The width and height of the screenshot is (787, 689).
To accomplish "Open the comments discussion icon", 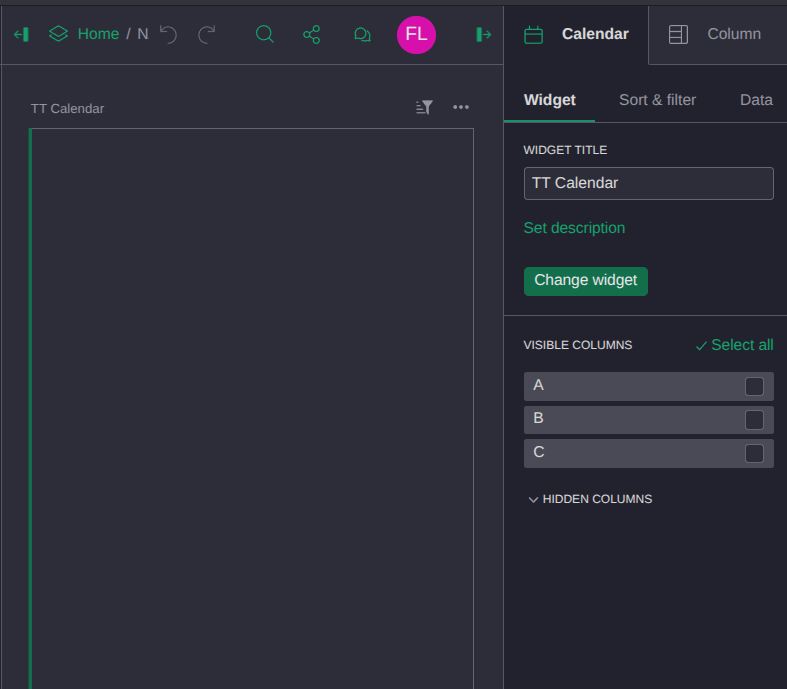I will 362,34.
